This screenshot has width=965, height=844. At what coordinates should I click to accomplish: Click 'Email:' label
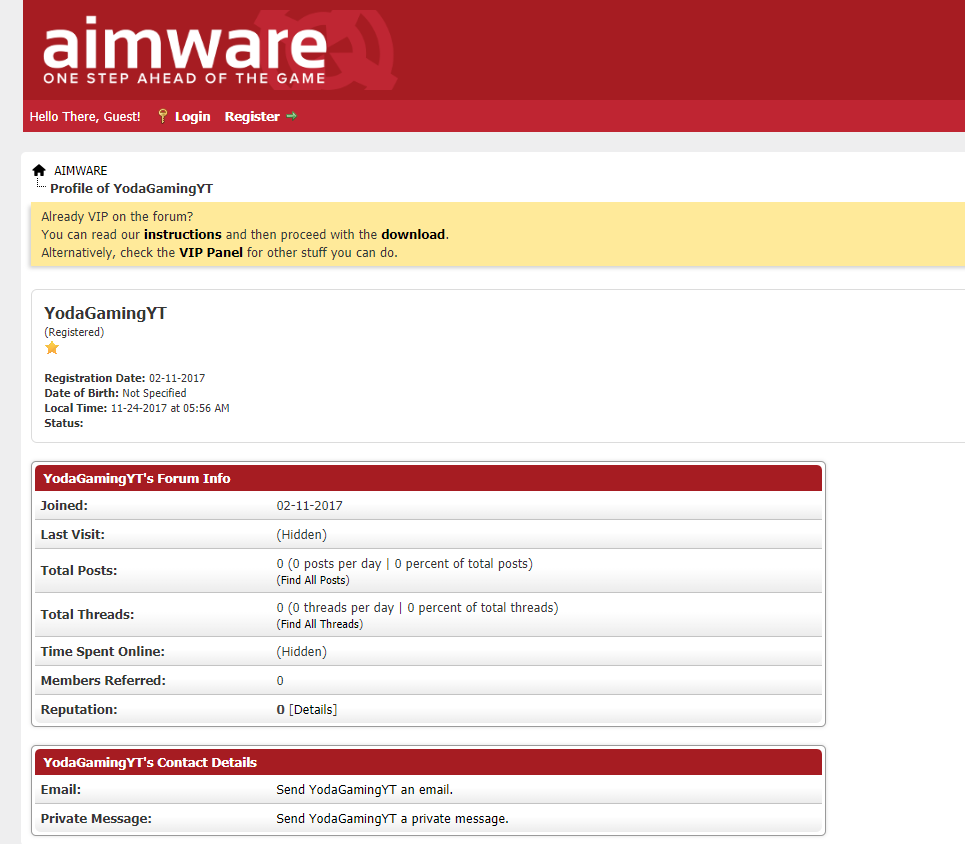coord(61,790)
